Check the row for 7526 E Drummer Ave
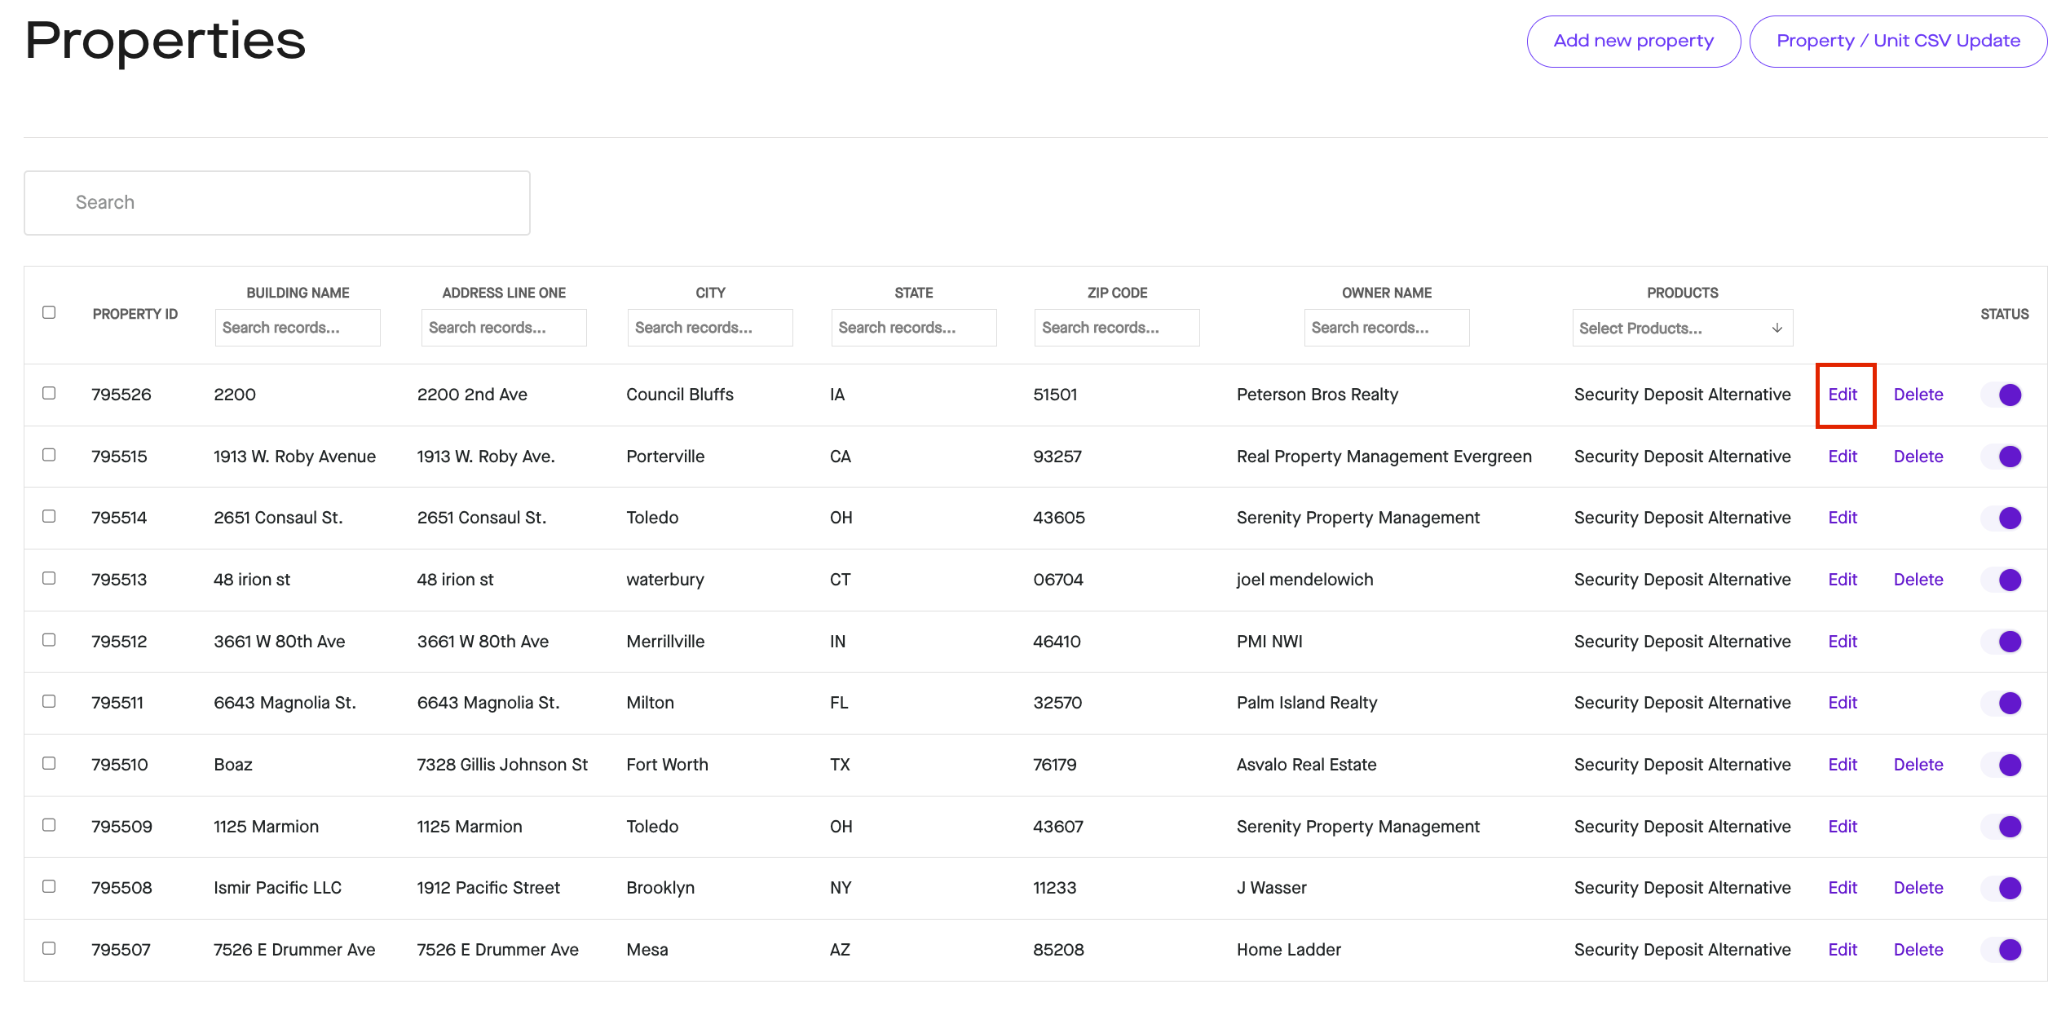The image size is (2048, 1011). (x=49, y=948)
